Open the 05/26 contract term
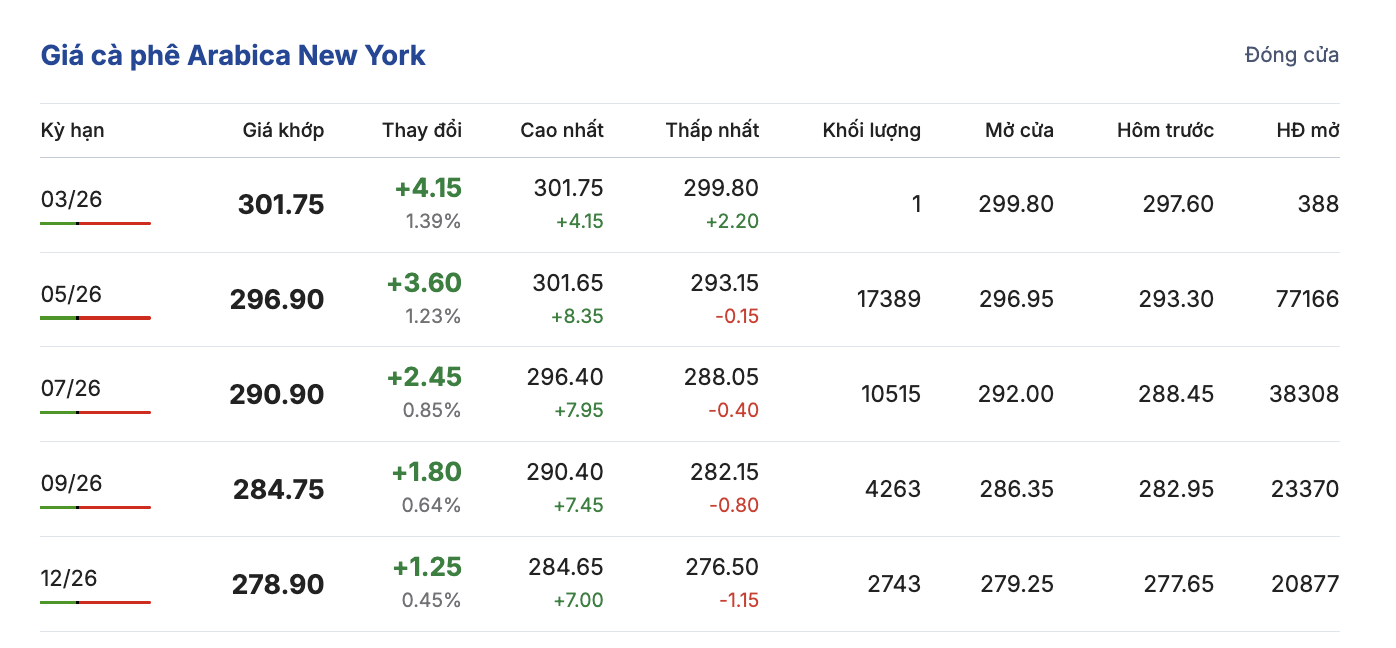The image size is (1396, 648). click(x=71, y=294)
